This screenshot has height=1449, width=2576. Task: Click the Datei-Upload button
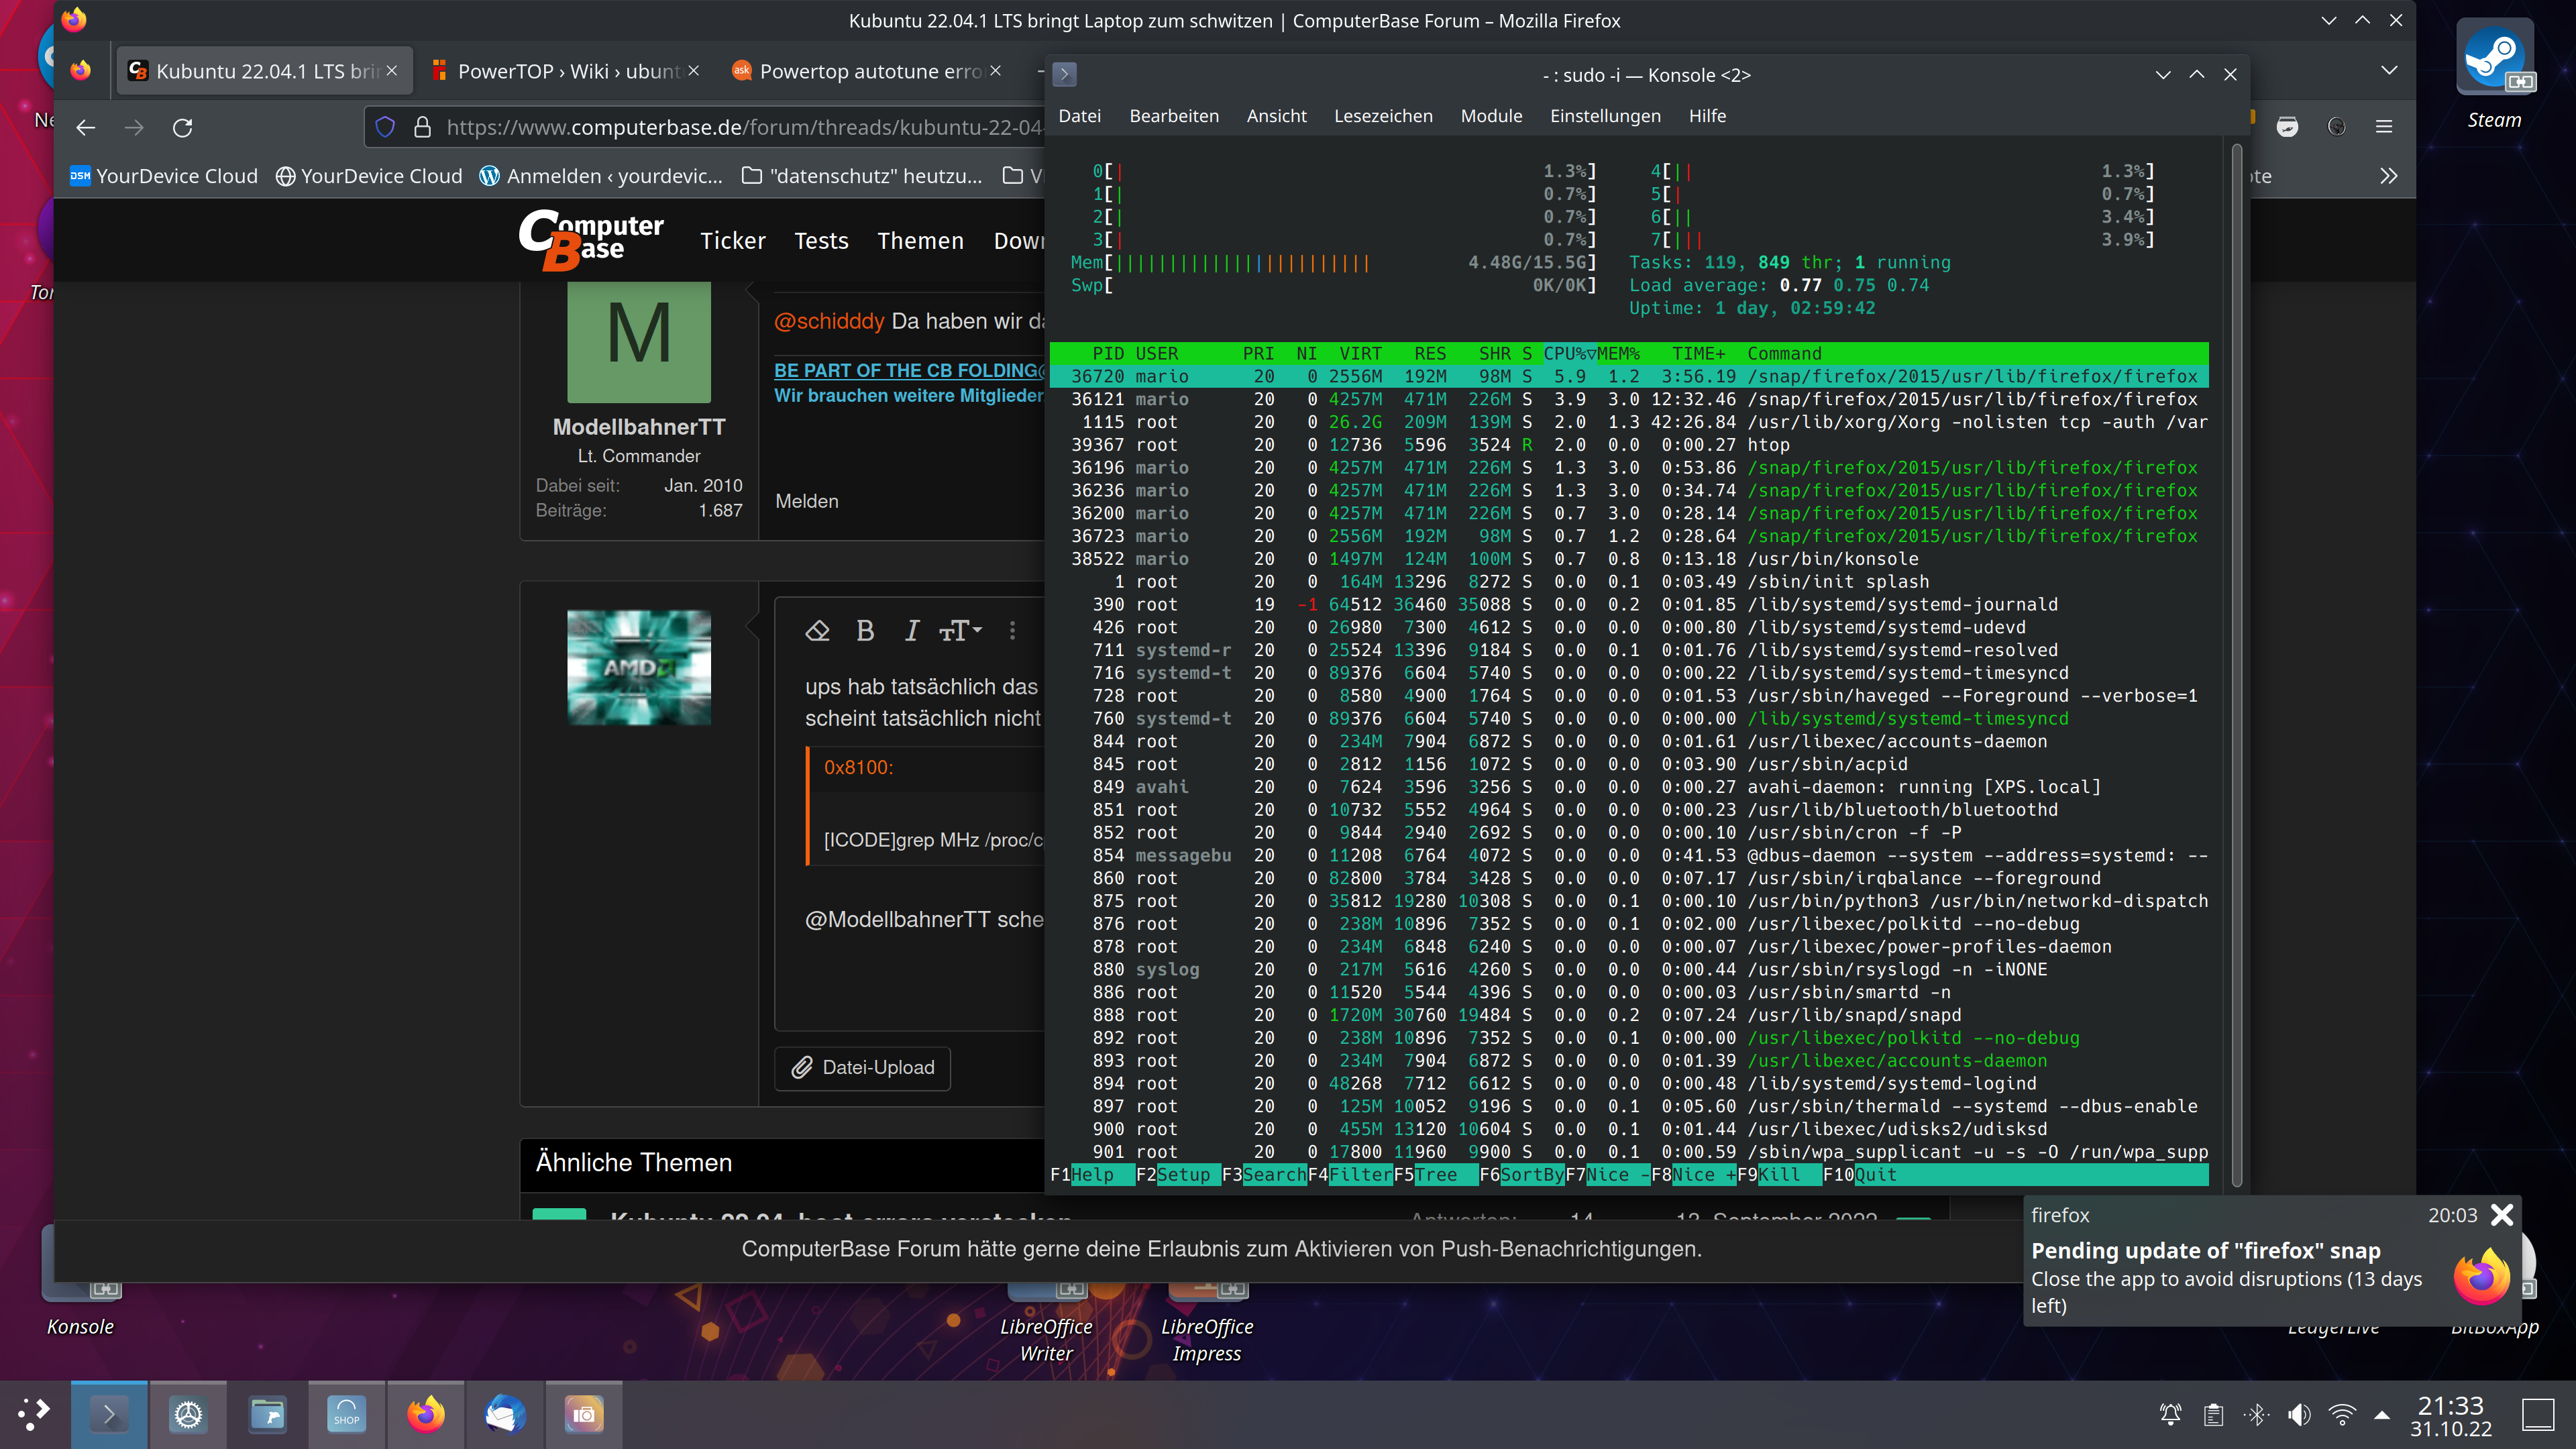tap(863, 1067)
